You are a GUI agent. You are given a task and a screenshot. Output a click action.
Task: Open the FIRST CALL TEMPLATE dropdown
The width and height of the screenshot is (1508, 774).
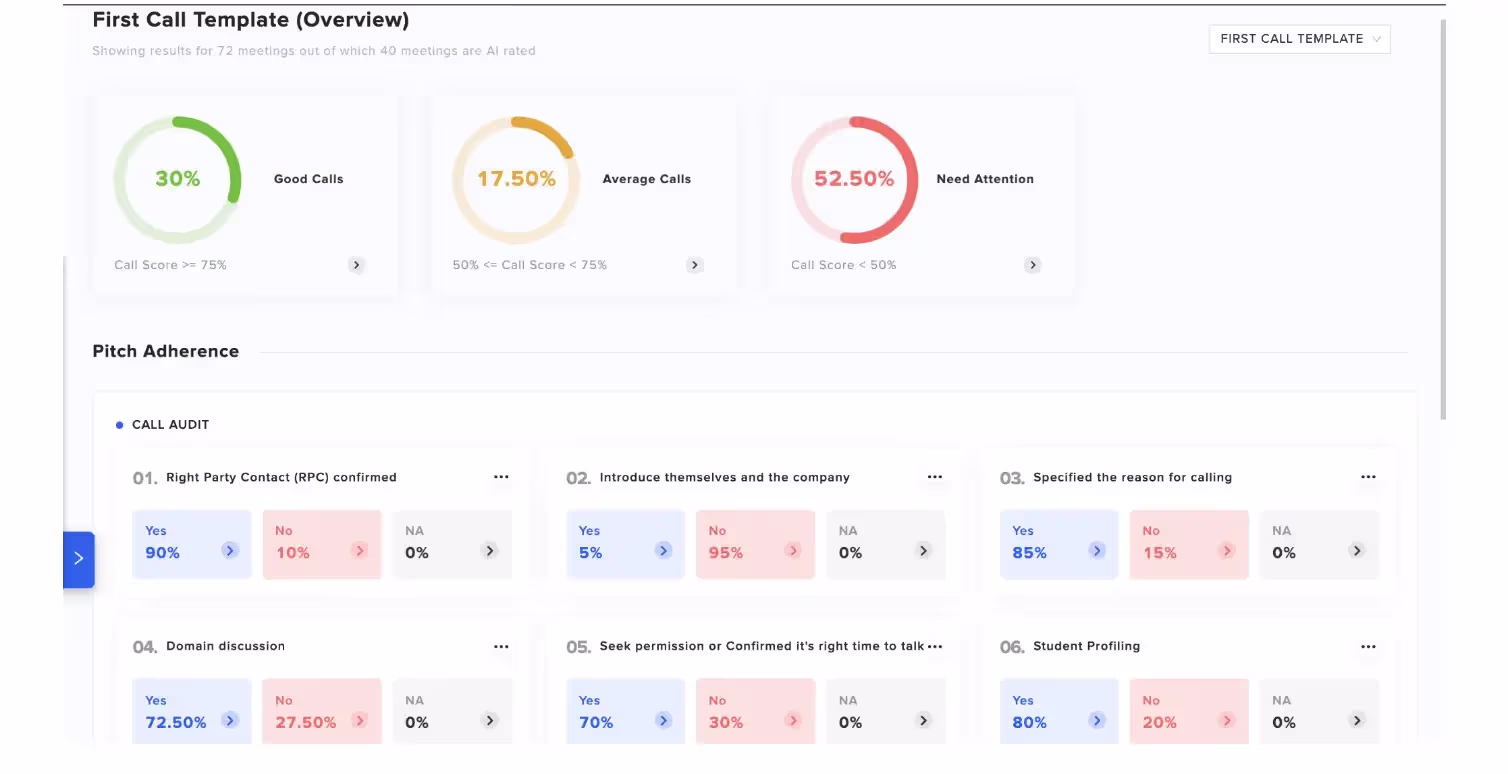click(1299, 39)
